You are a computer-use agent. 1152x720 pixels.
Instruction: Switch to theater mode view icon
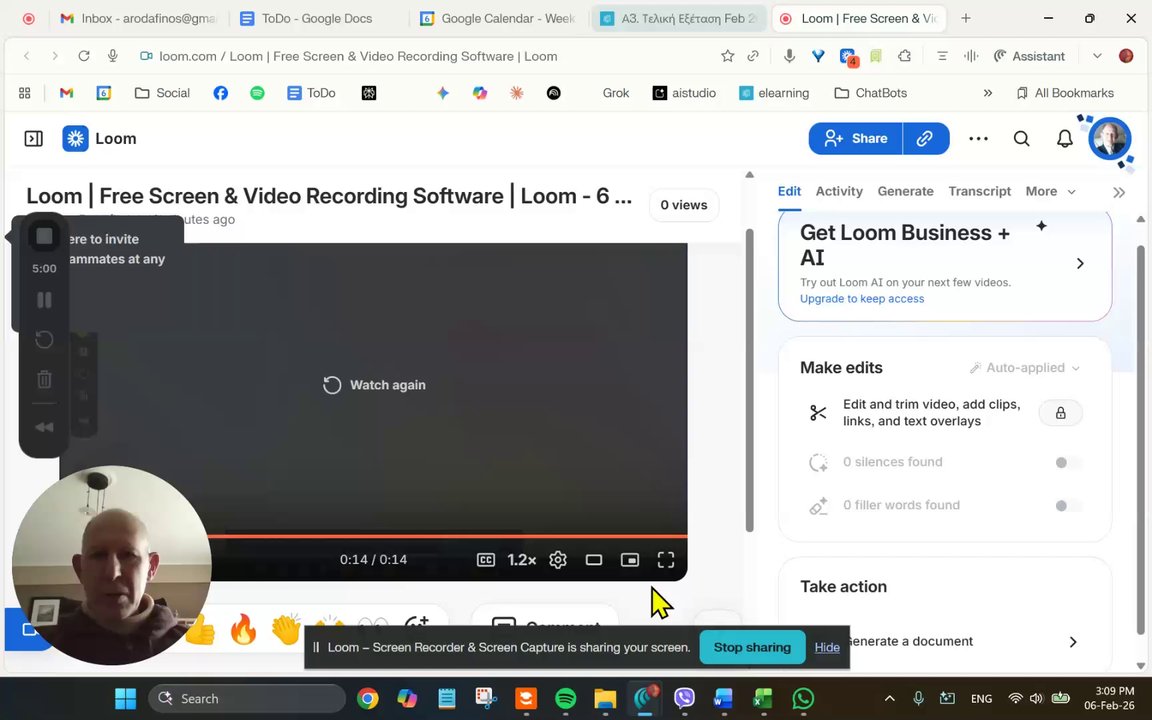[x=594, y=560]
